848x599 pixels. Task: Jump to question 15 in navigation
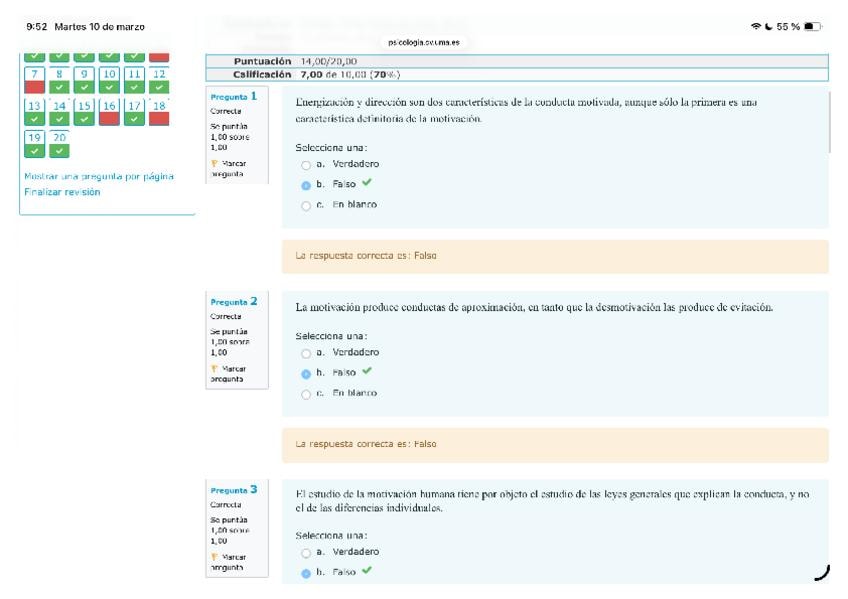(x=84, y=112)
